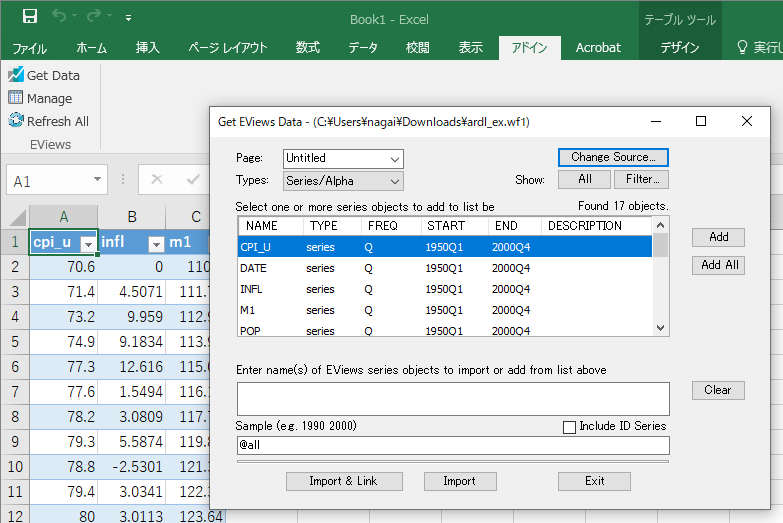Open the Acrobat ribbon tab
The image size is (783, 523).
coord(598,48)
